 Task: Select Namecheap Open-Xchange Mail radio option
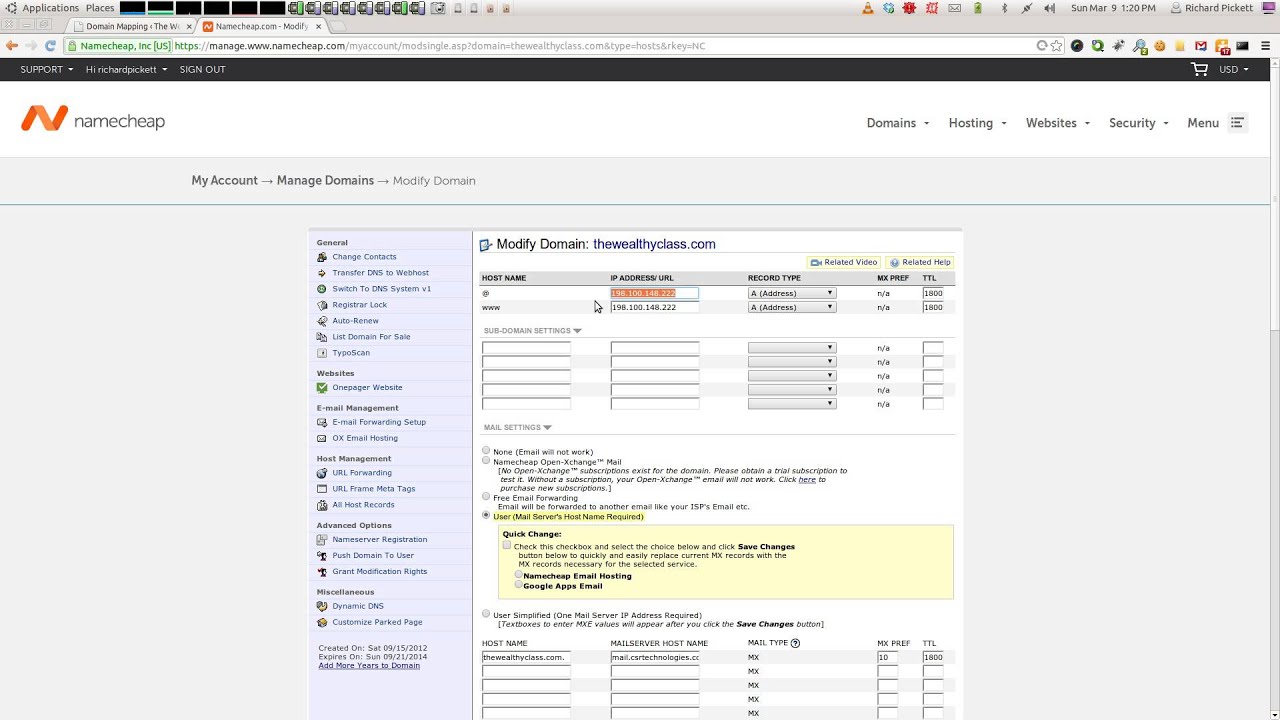click(486, 461)
